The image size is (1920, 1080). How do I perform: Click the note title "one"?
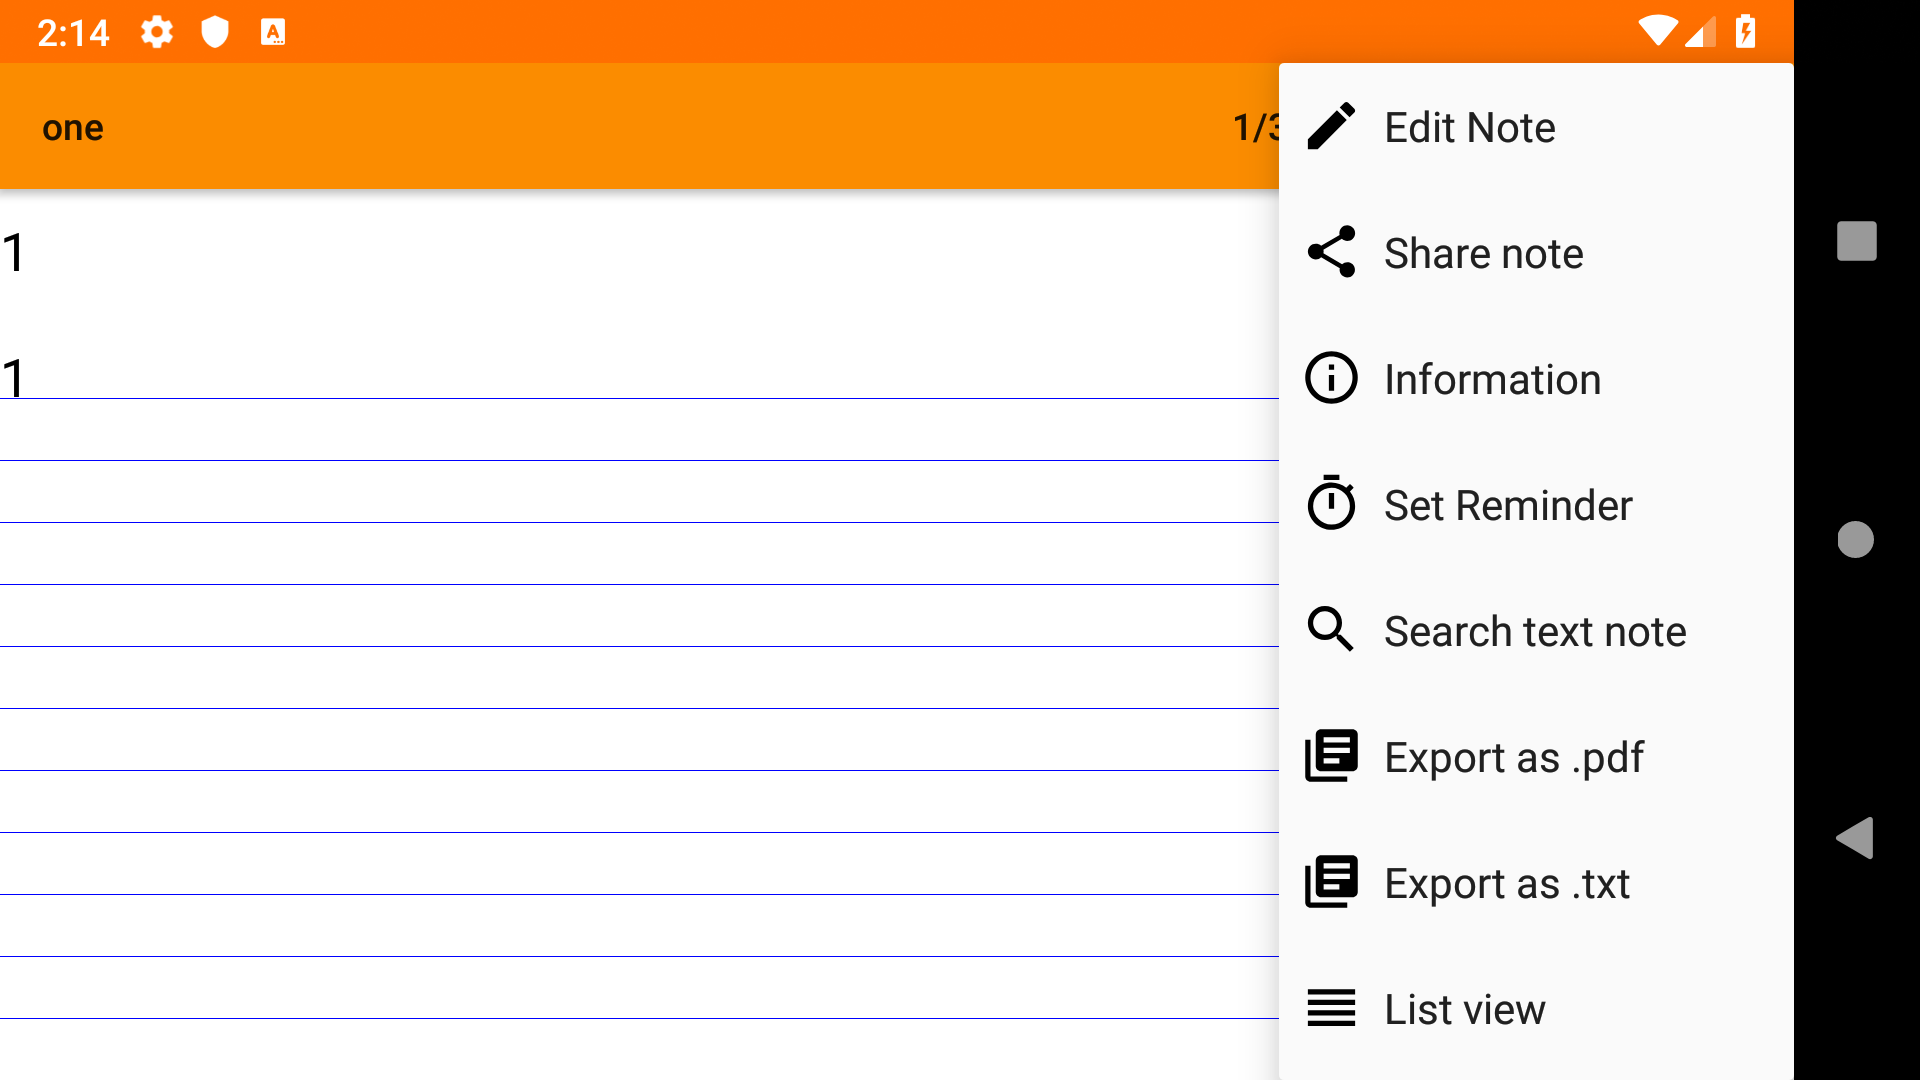[72, 127]
